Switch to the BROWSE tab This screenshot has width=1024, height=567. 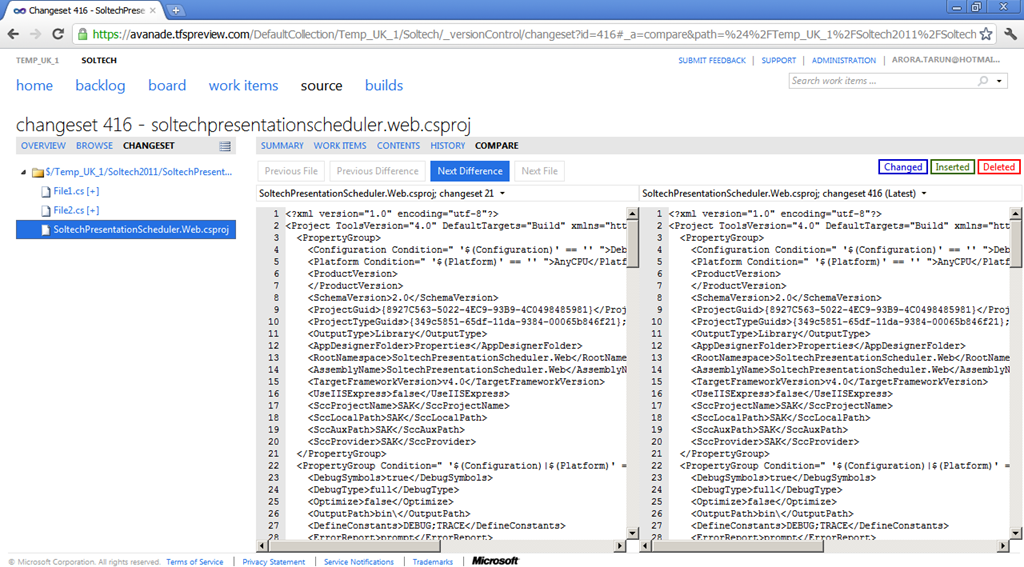94,146
